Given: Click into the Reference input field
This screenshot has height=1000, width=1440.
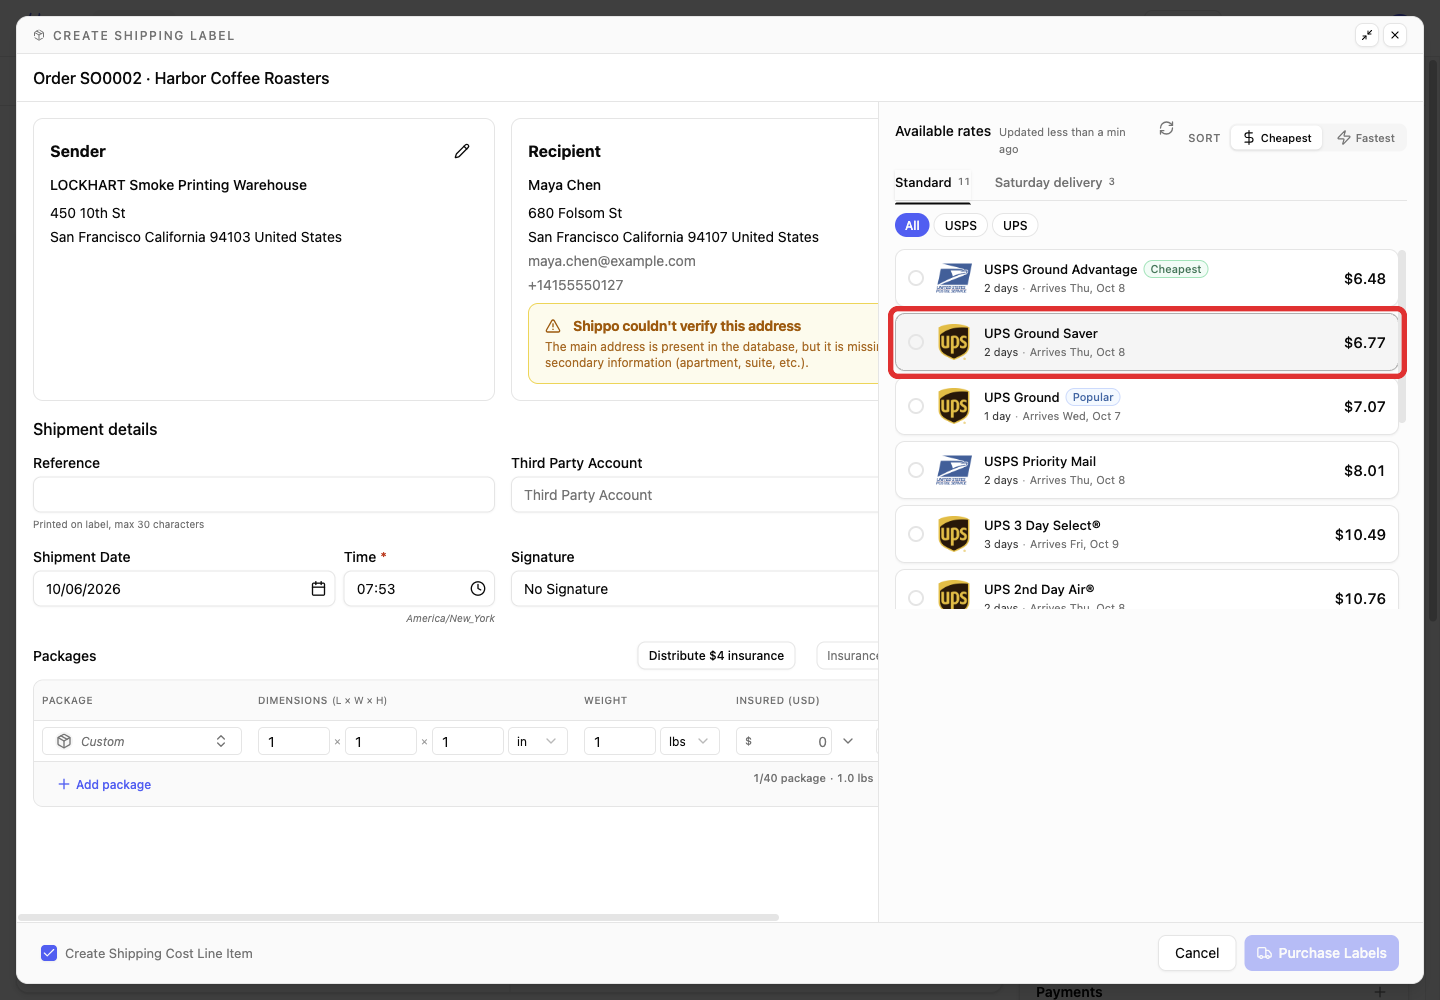Looking at the screenshot, I should pos(264,495).
